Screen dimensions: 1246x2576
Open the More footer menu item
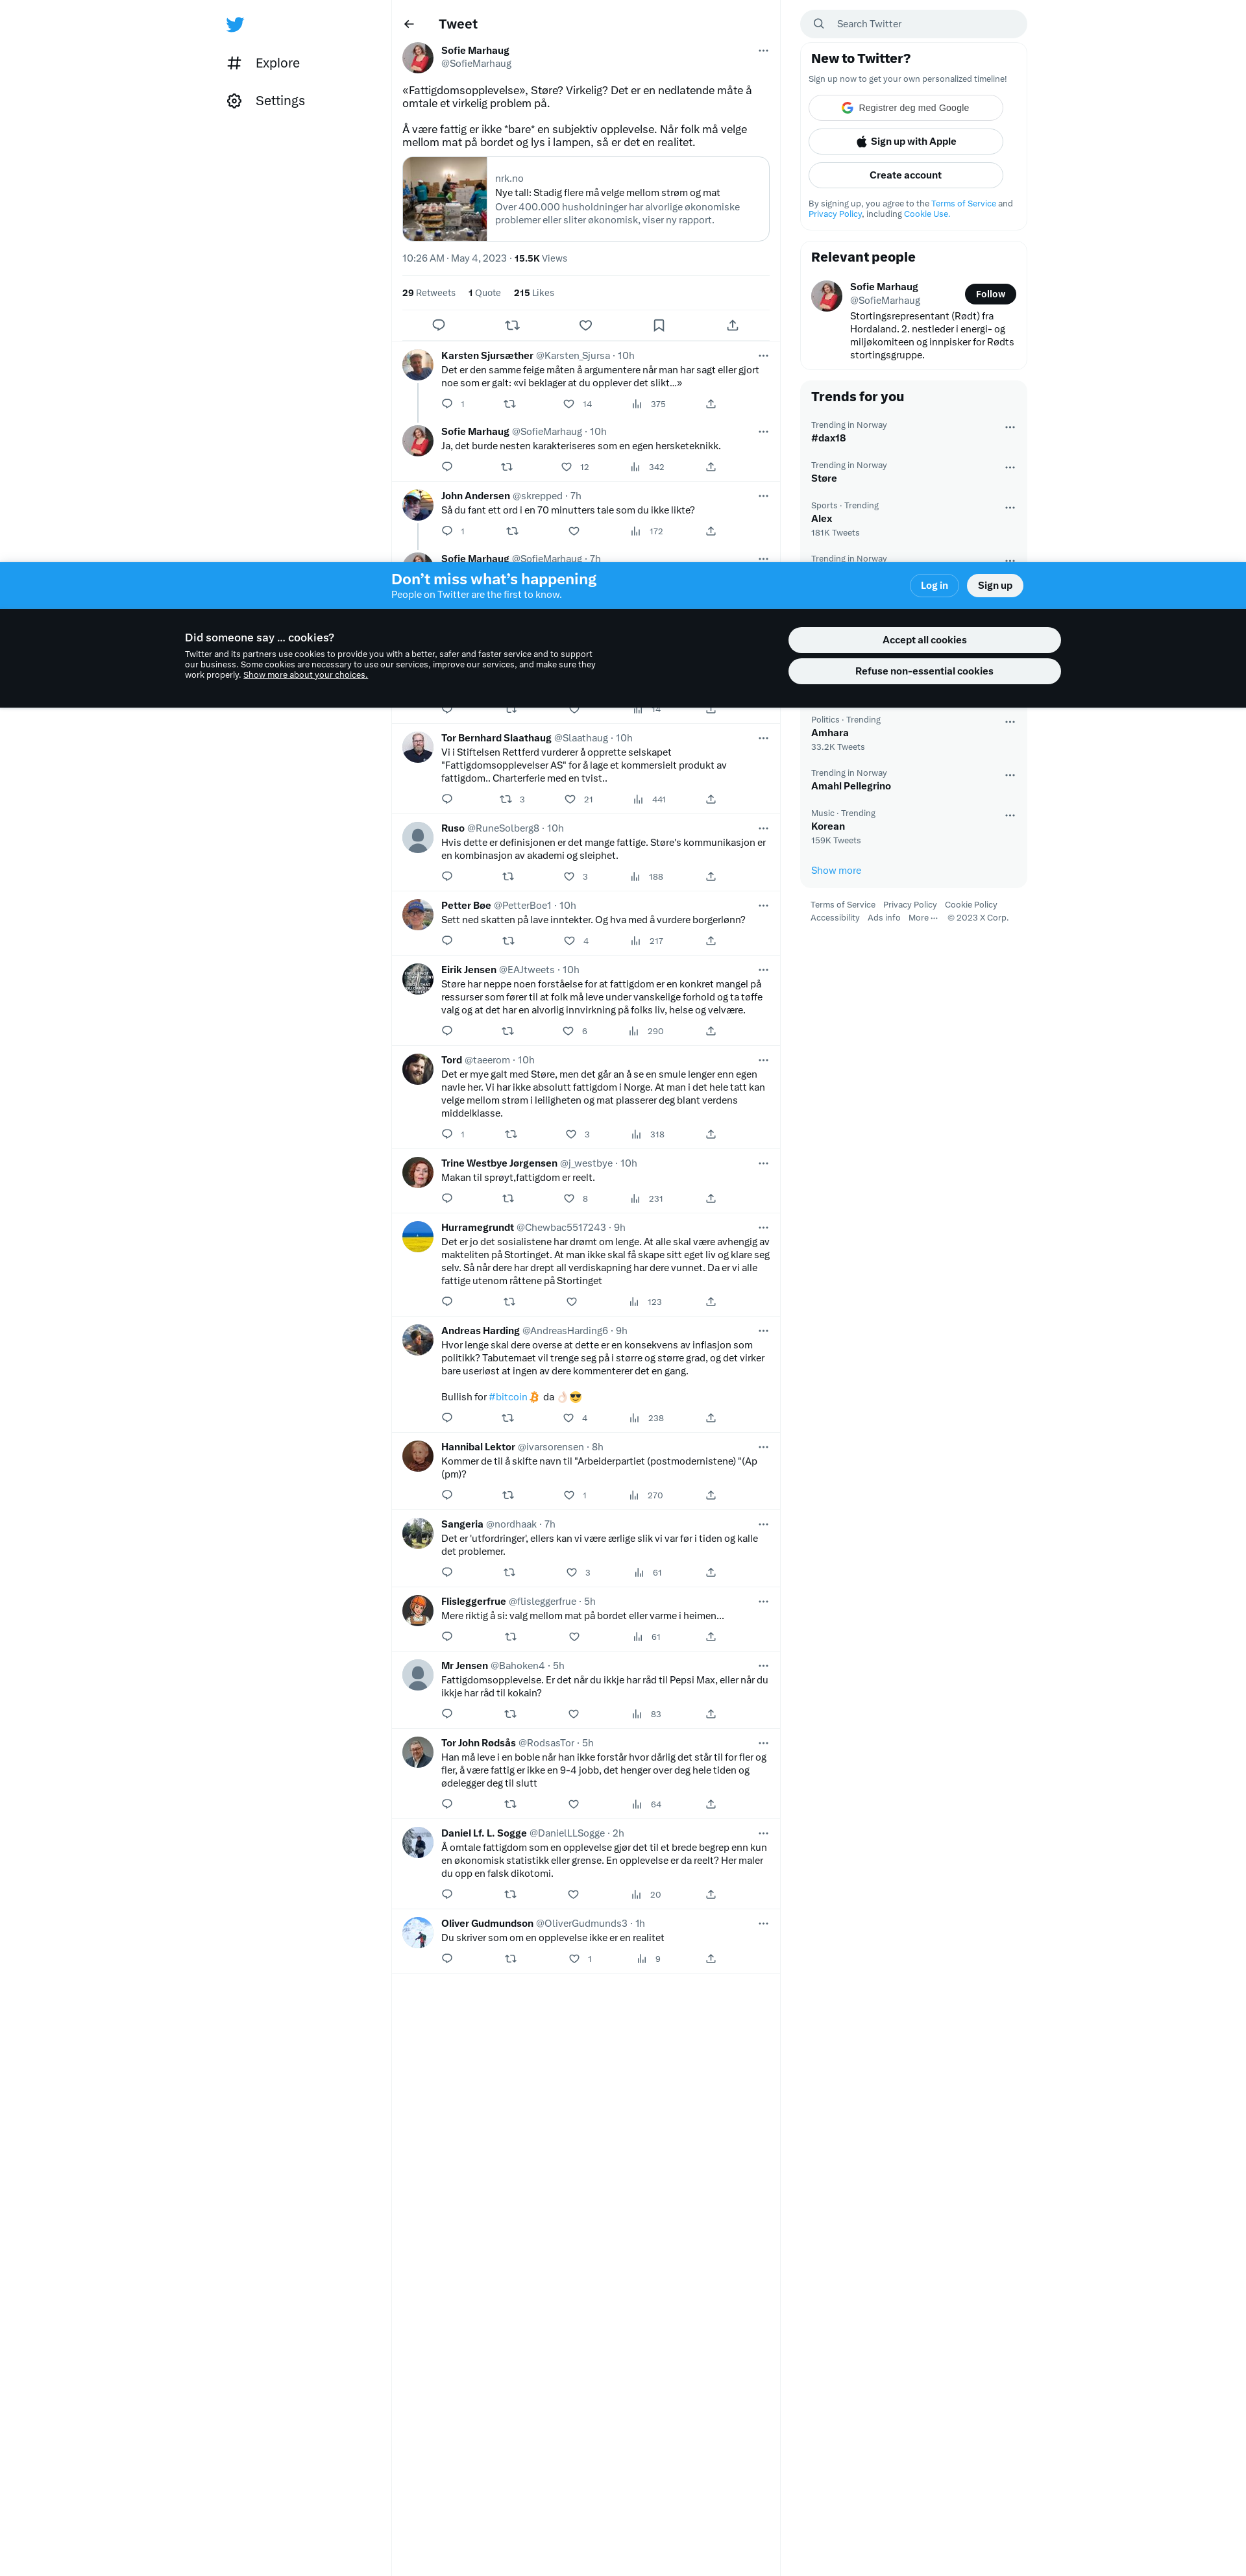(x=923, y=918)
